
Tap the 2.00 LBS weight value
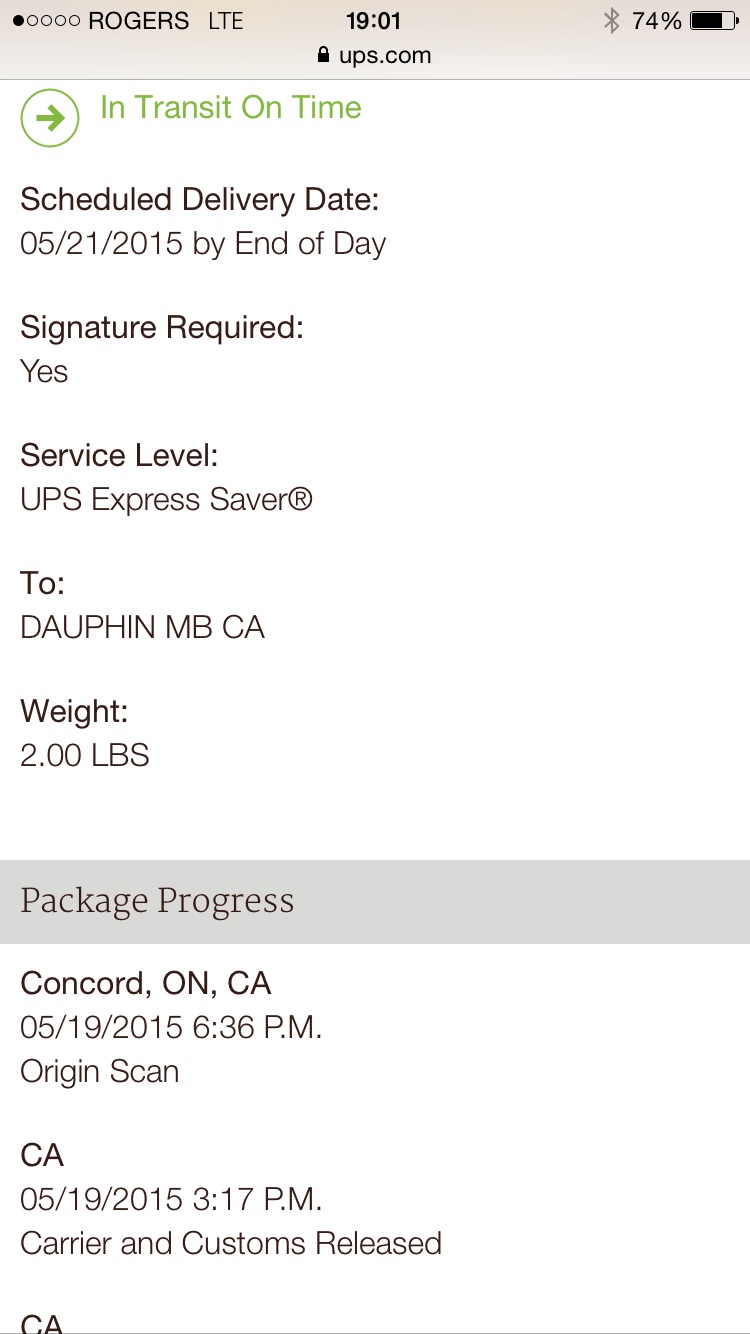pyautogui.click(x=85, y=755)
